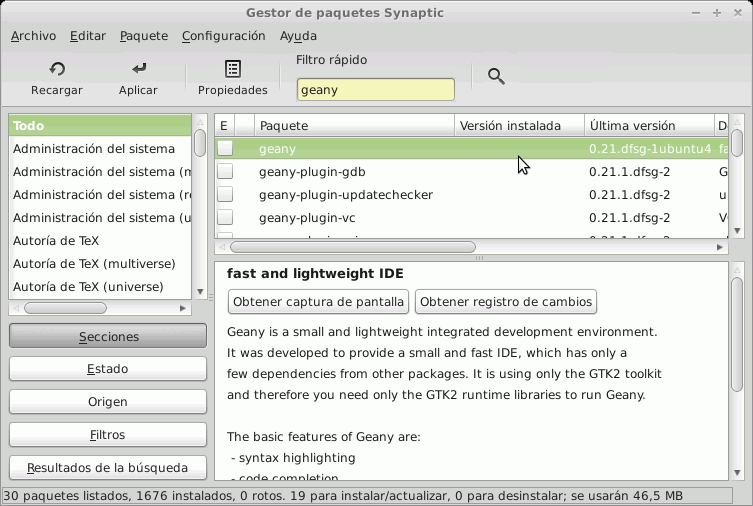Click the Recargar reload icon

click(x=57, y=70)
